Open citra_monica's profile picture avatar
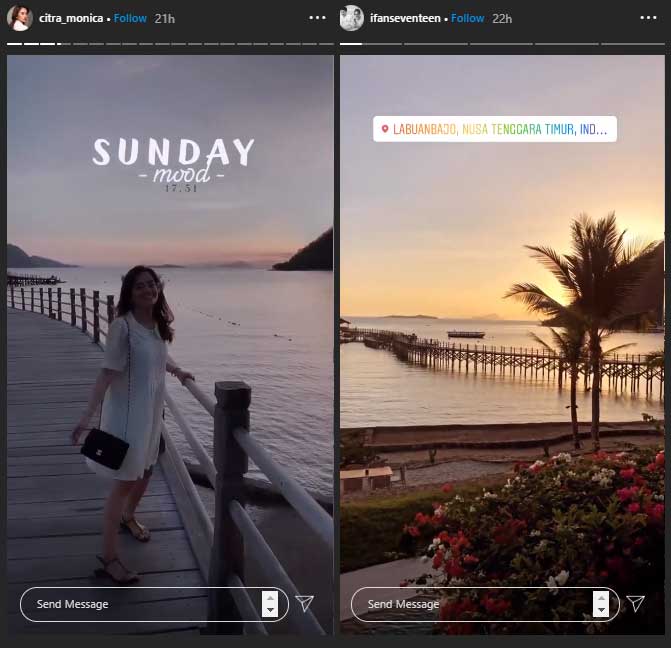 [x=19, y=18]
